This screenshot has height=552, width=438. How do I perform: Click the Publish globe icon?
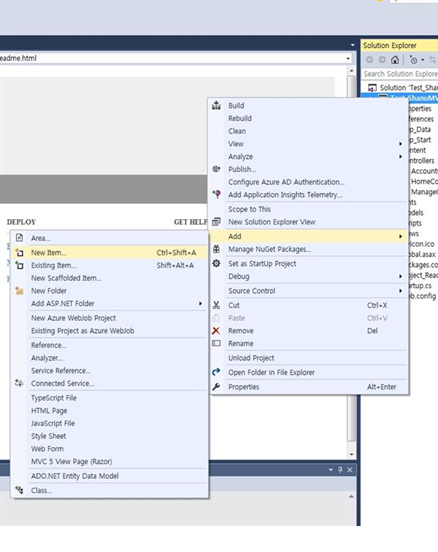pos(216,169)
